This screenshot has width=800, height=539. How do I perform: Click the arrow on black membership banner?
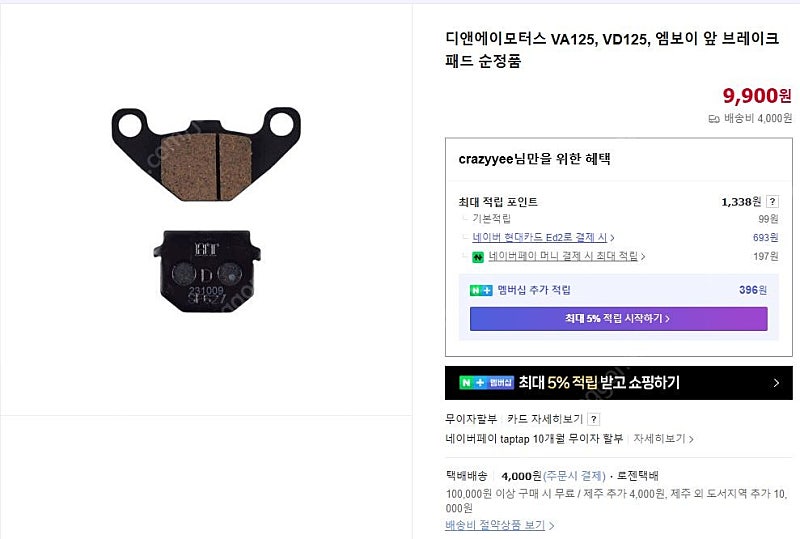point(776,383)
